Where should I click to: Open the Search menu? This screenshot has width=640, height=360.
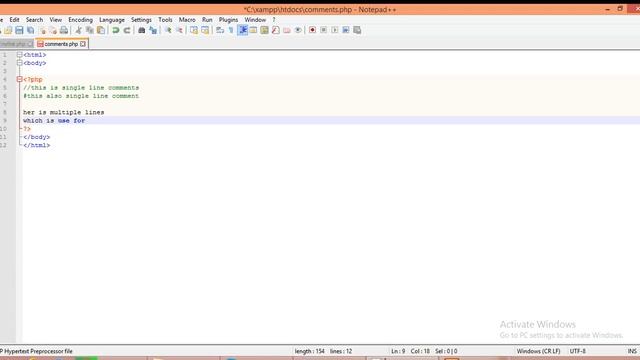(x=34, y=20)
